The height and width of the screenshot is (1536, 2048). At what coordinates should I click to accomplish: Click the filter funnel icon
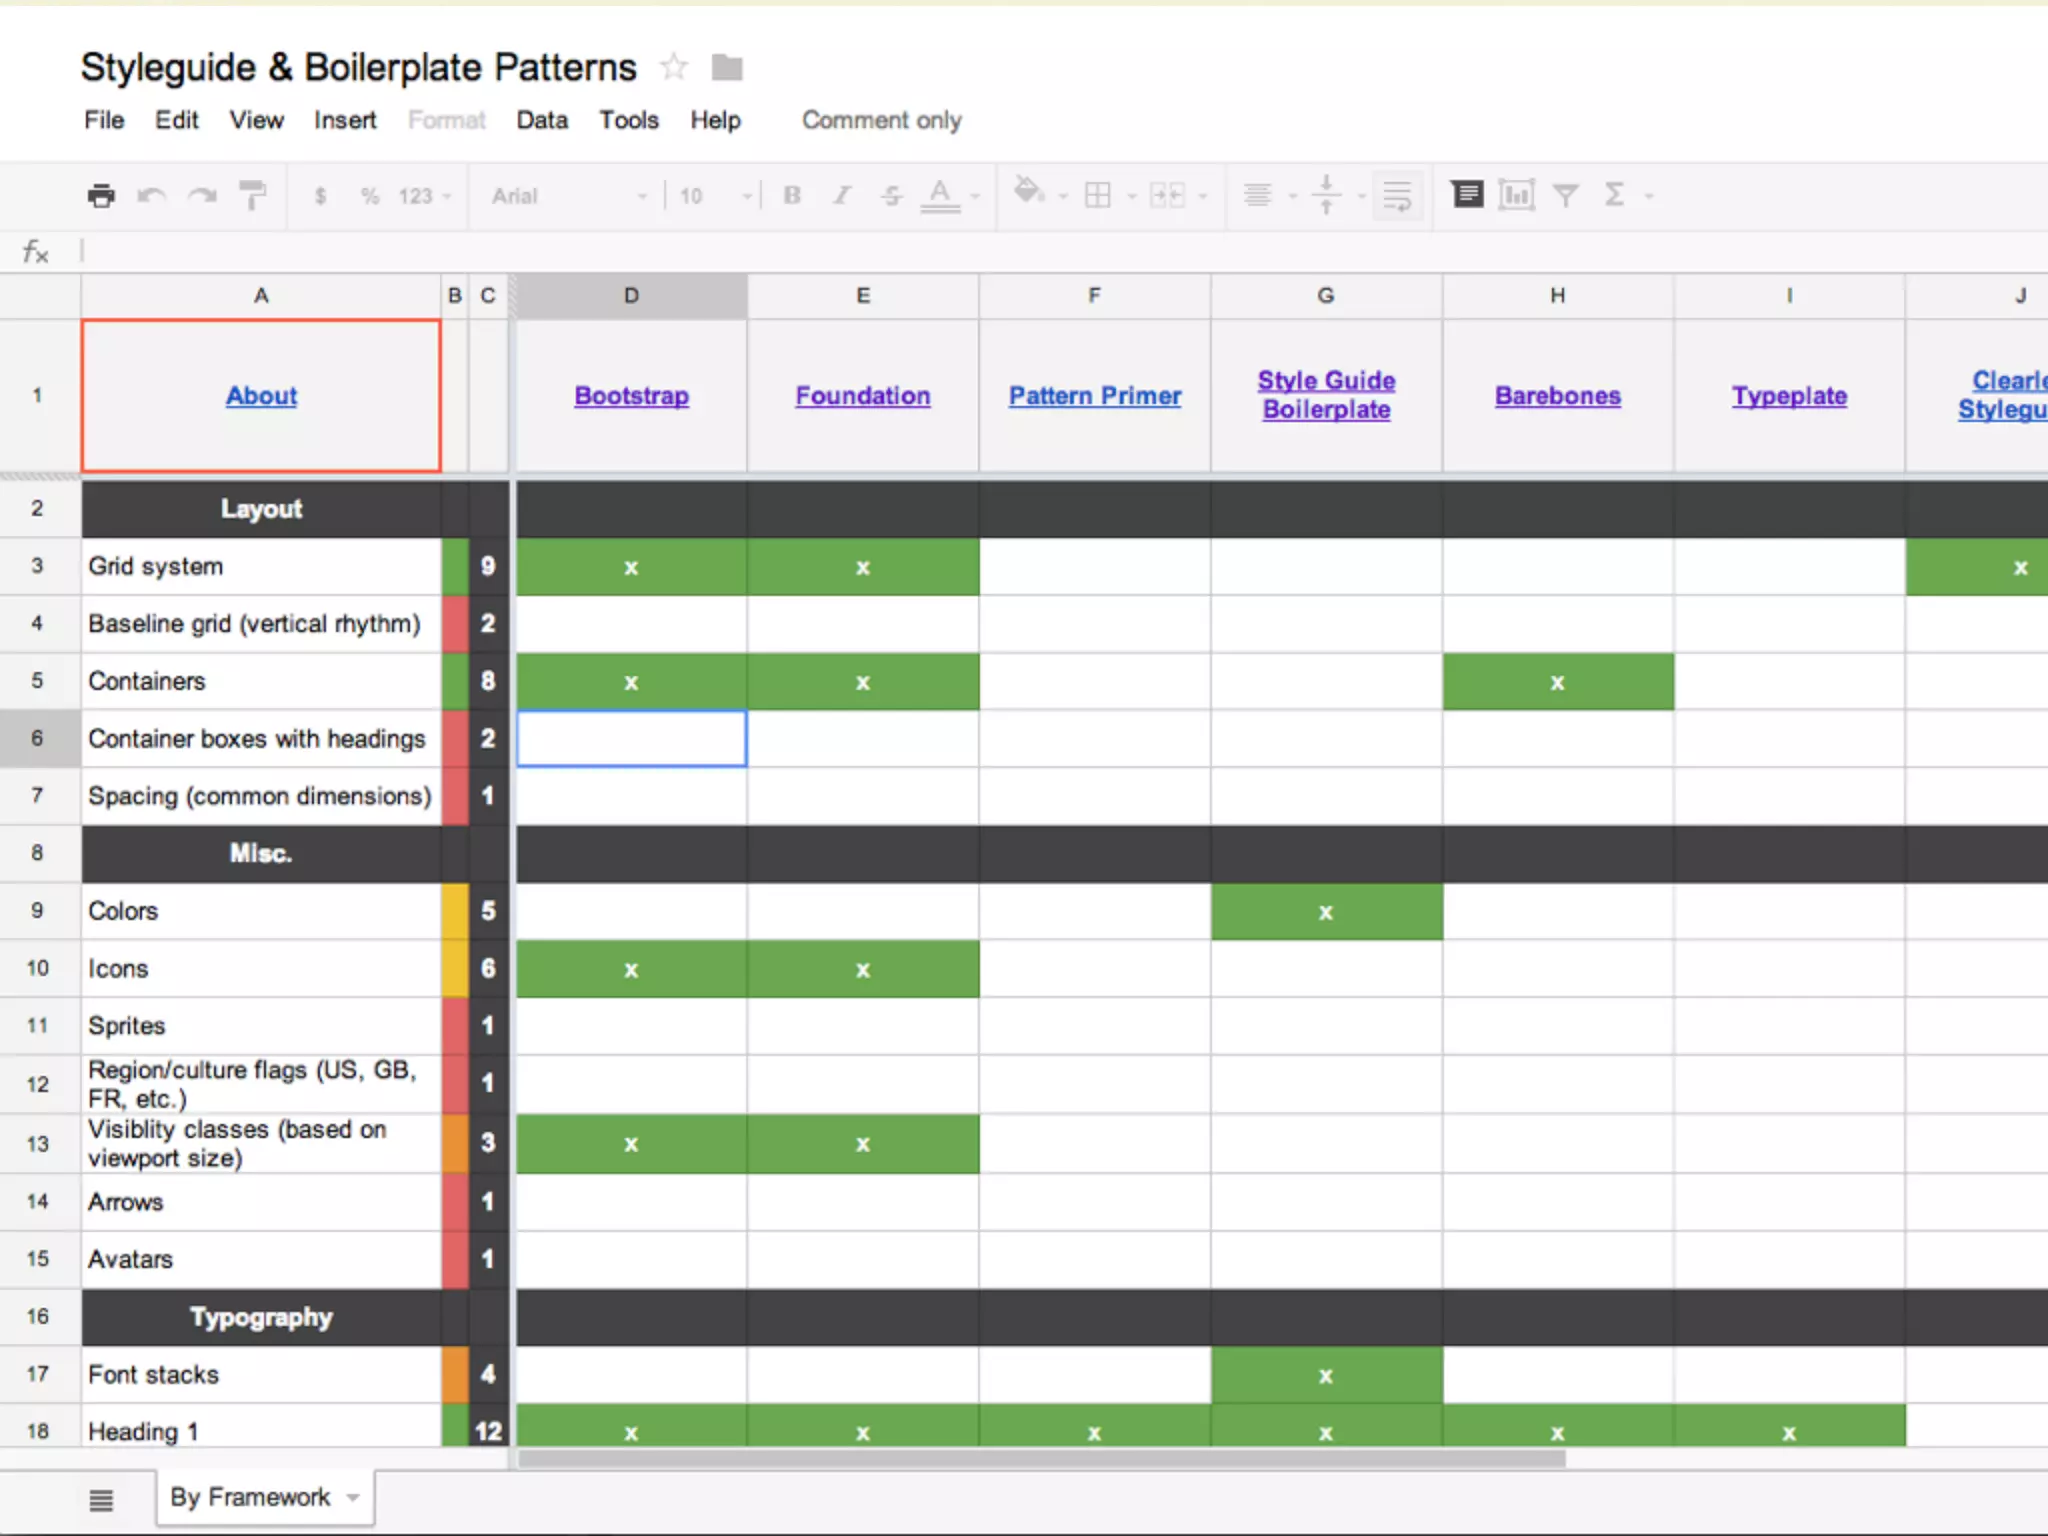(1566, 195)
